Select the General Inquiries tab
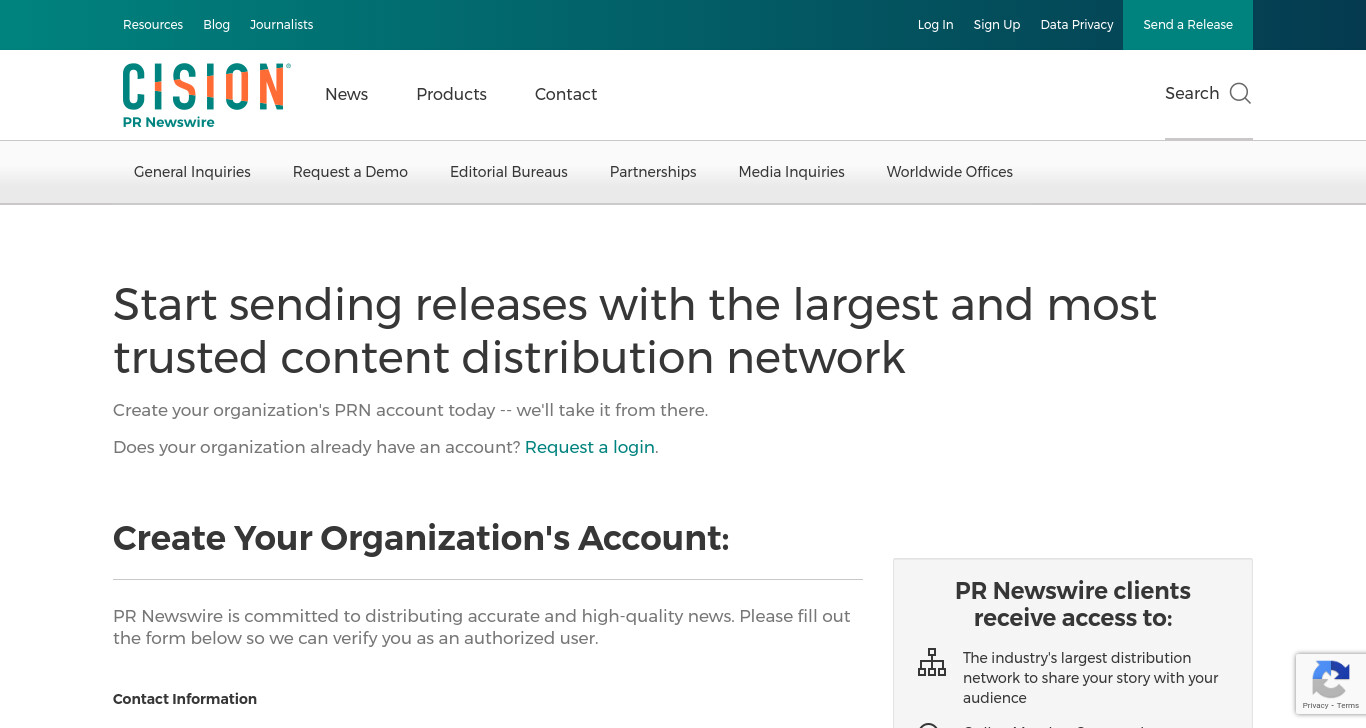 click(x=192, y=172)
